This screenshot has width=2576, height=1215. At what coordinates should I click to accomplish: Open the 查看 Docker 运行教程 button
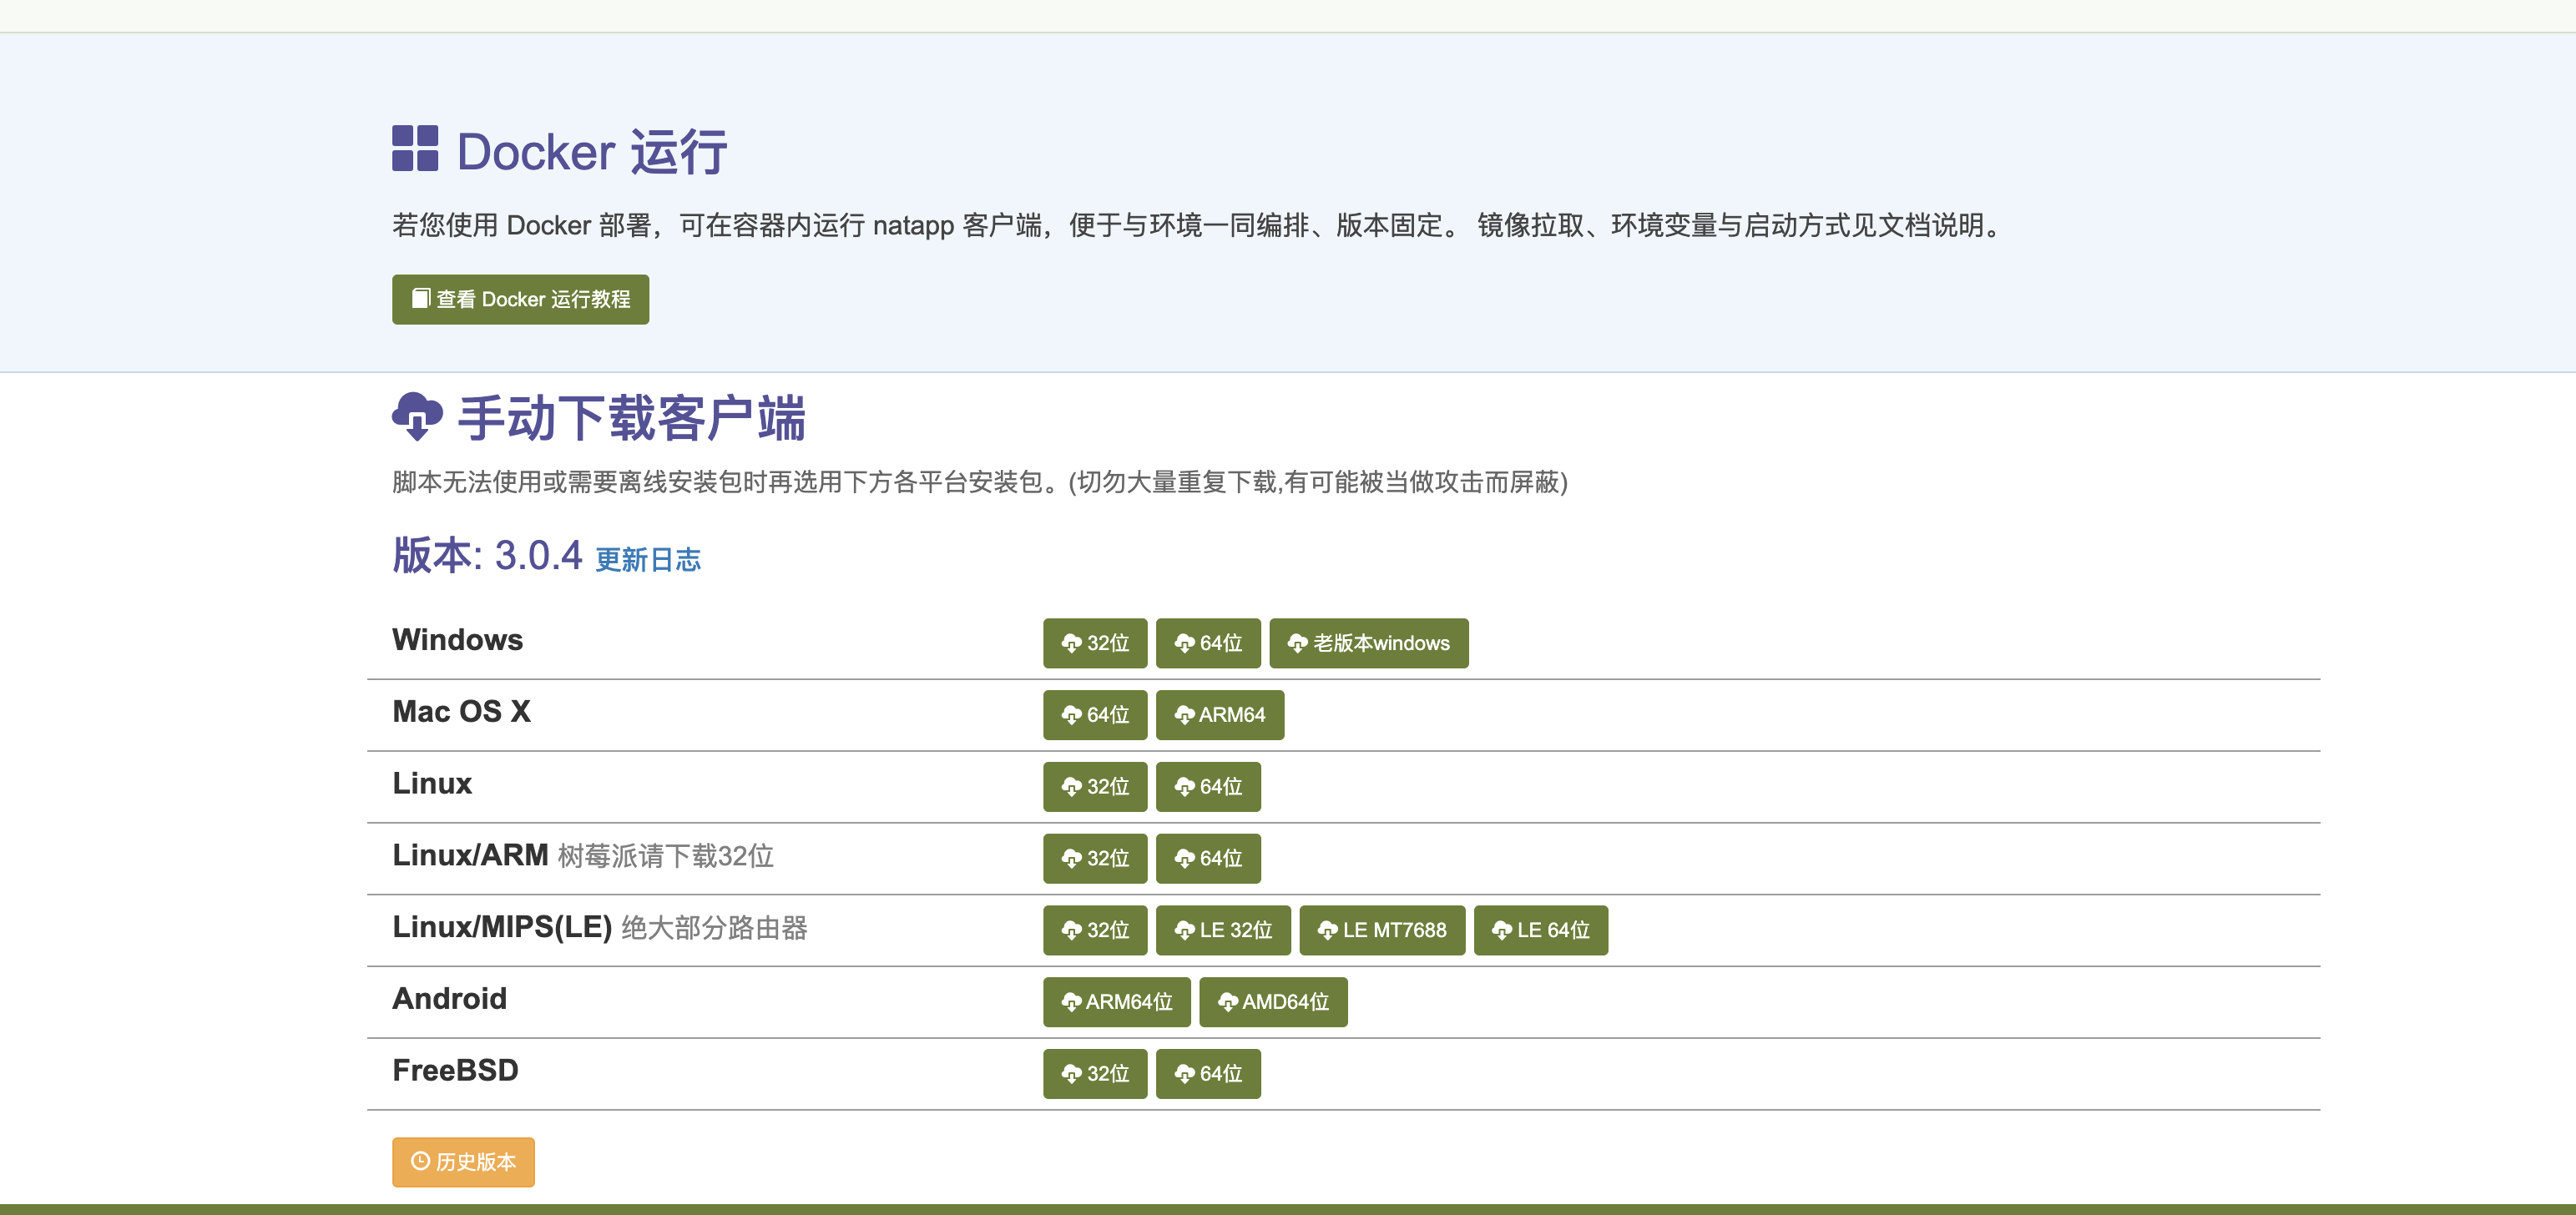(x=520, y=299)
